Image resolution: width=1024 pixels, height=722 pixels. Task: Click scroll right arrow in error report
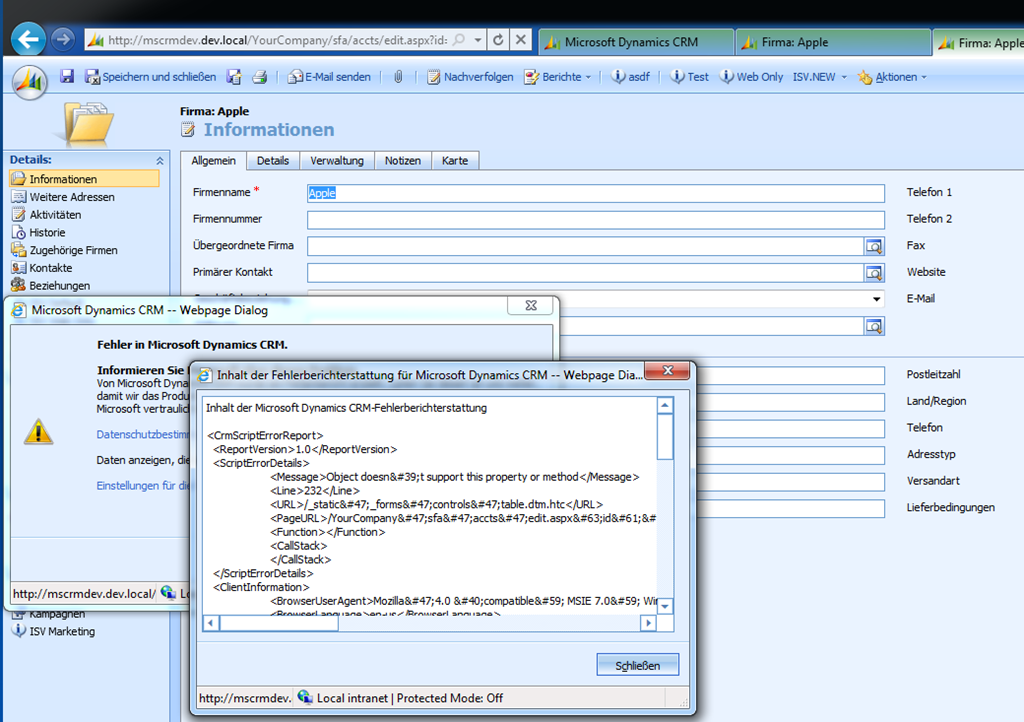coord(648,623)
